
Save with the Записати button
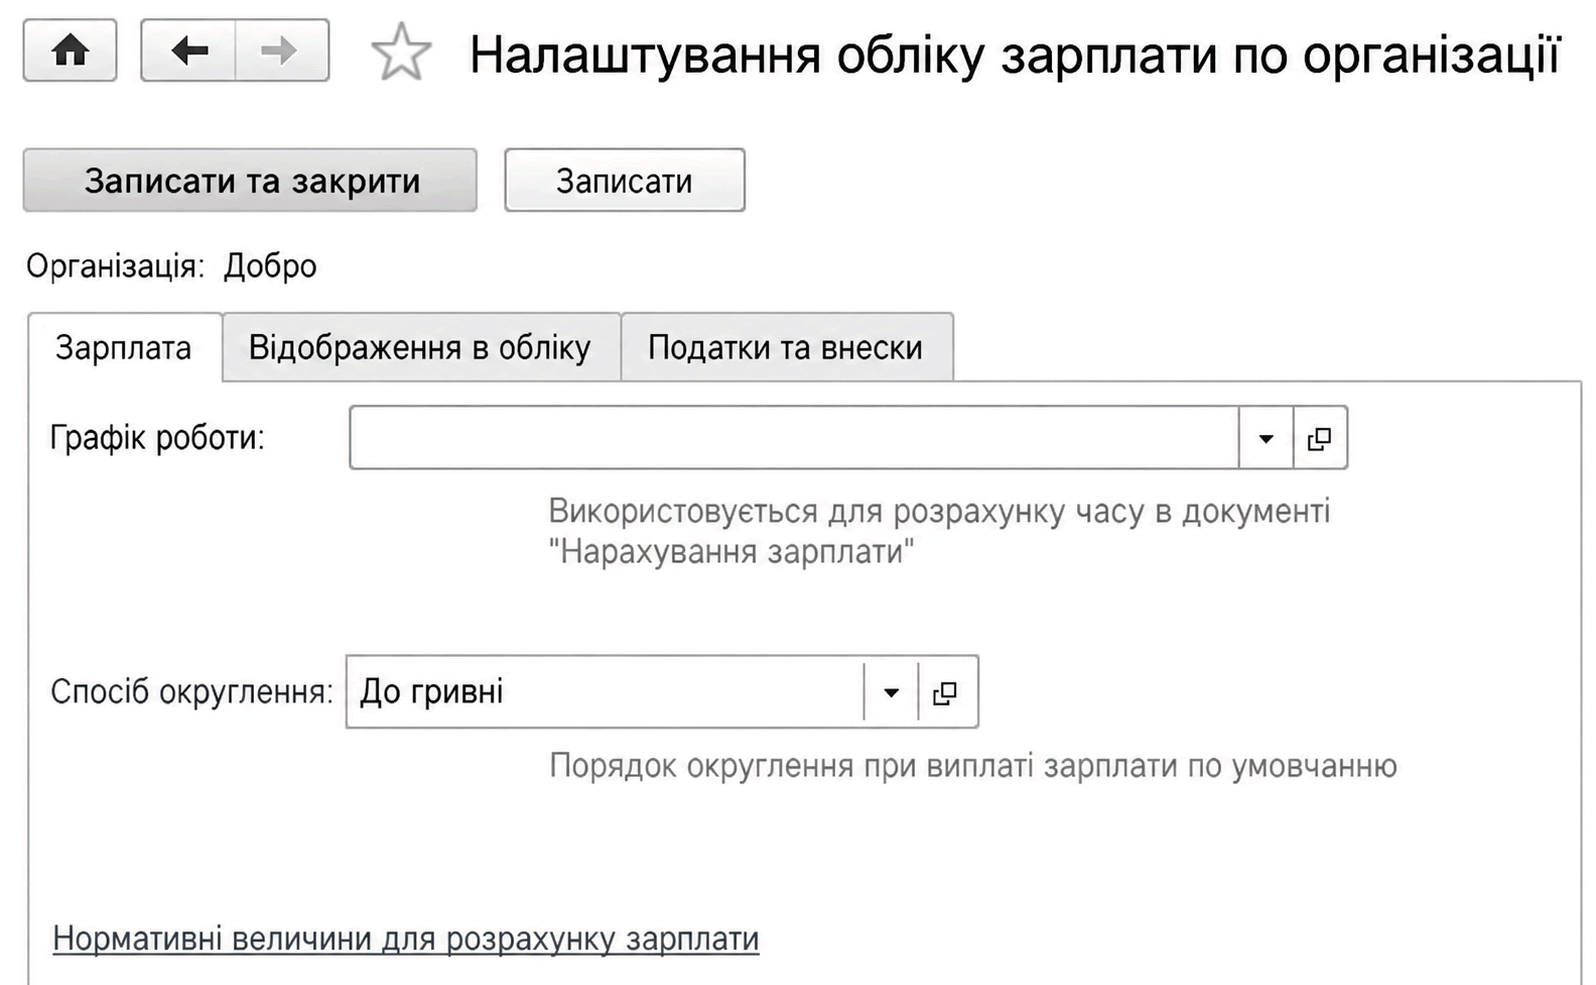[x=624, y=181]
